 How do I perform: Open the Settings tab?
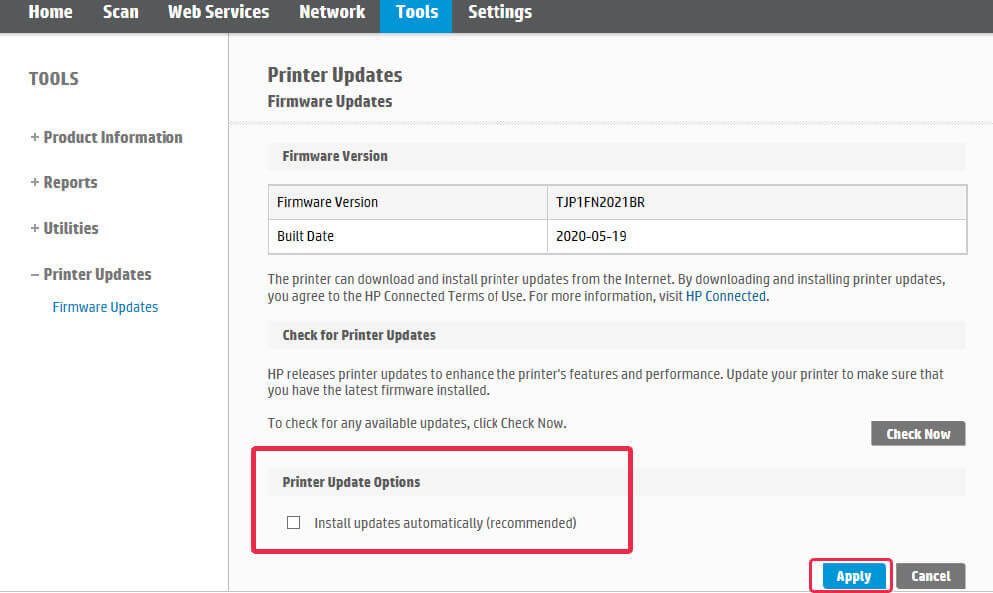point(500,12)
